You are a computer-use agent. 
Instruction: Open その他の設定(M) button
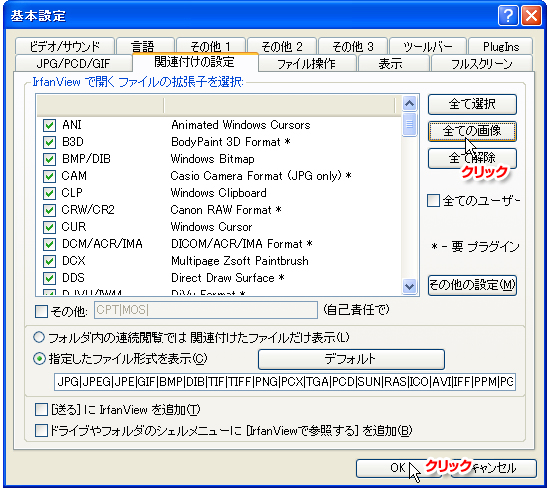click(x=472, y=285)
